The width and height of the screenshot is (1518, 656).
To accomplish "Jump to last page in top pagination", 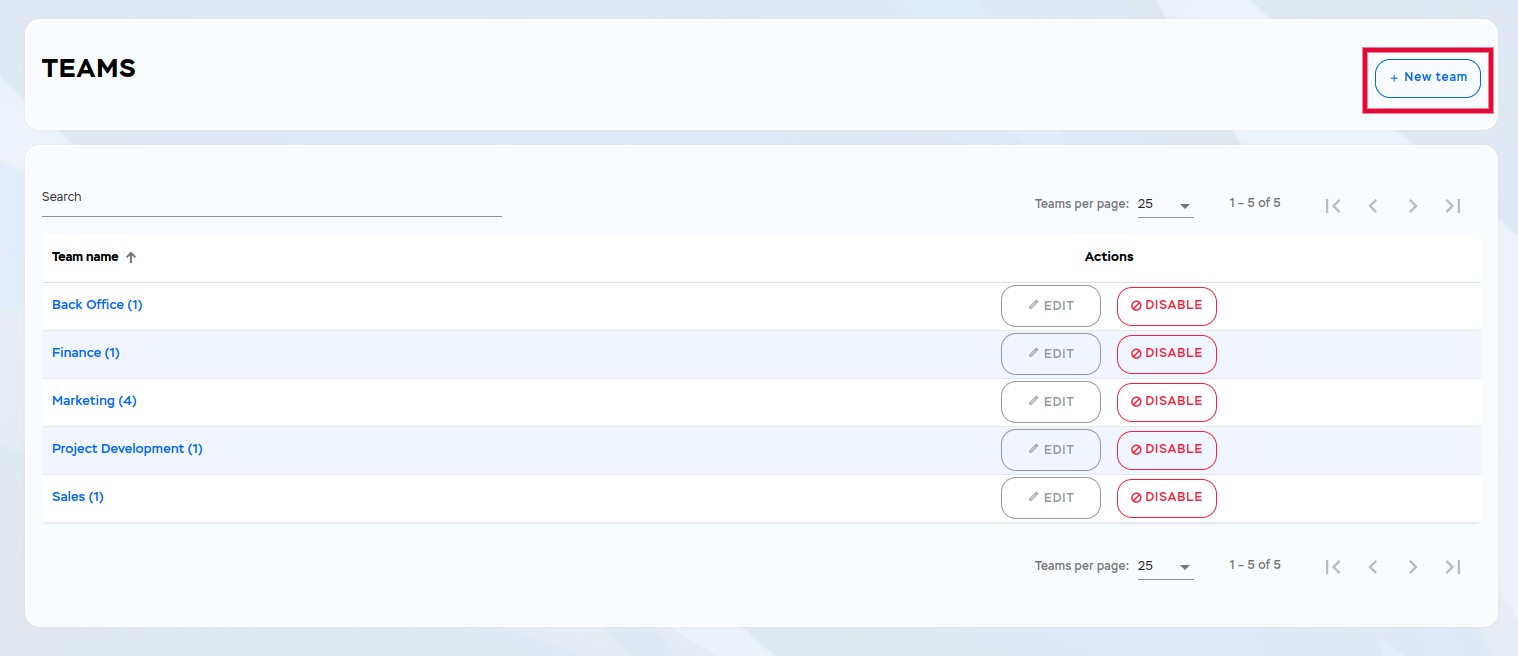I will pos(1453,206).
